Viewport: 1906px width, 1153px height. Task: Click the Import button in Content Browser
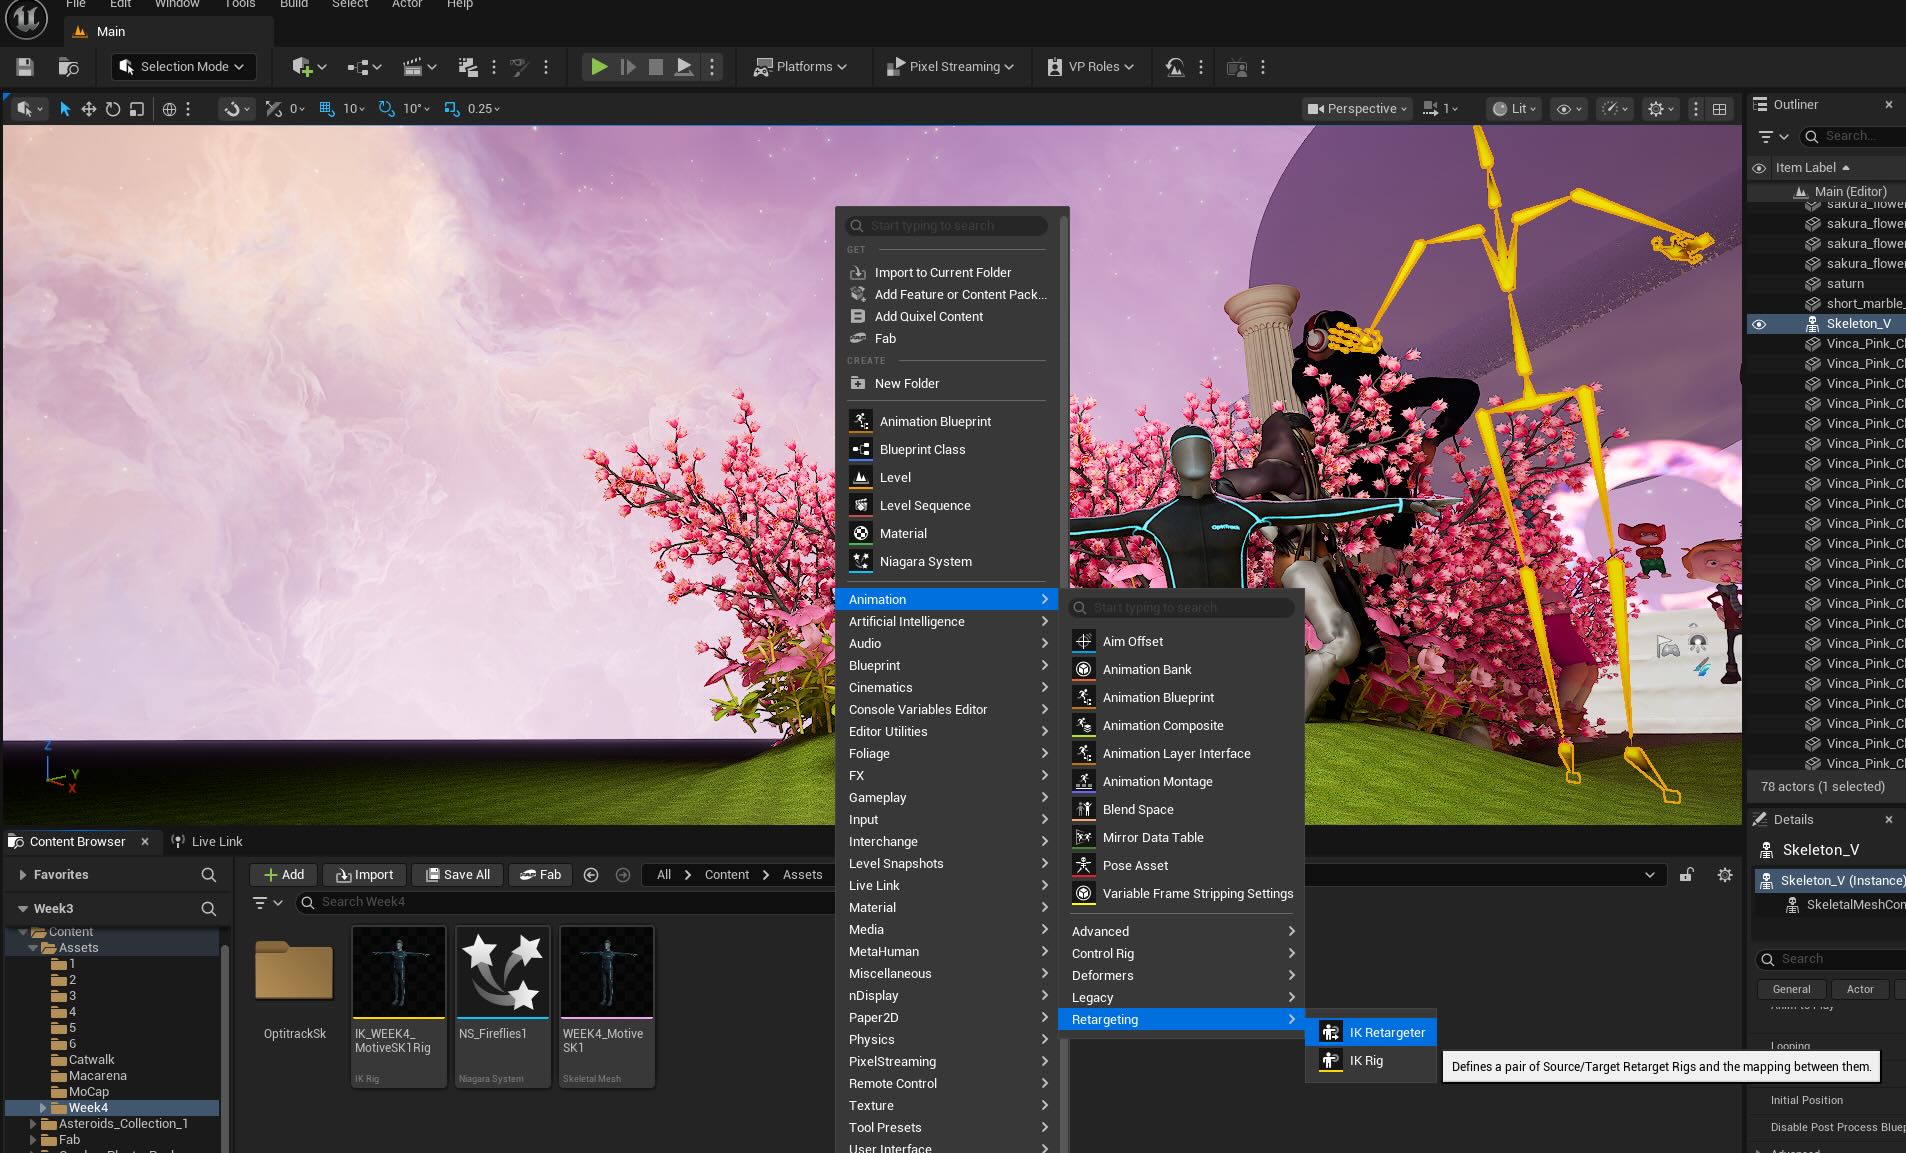coord(365,875)
